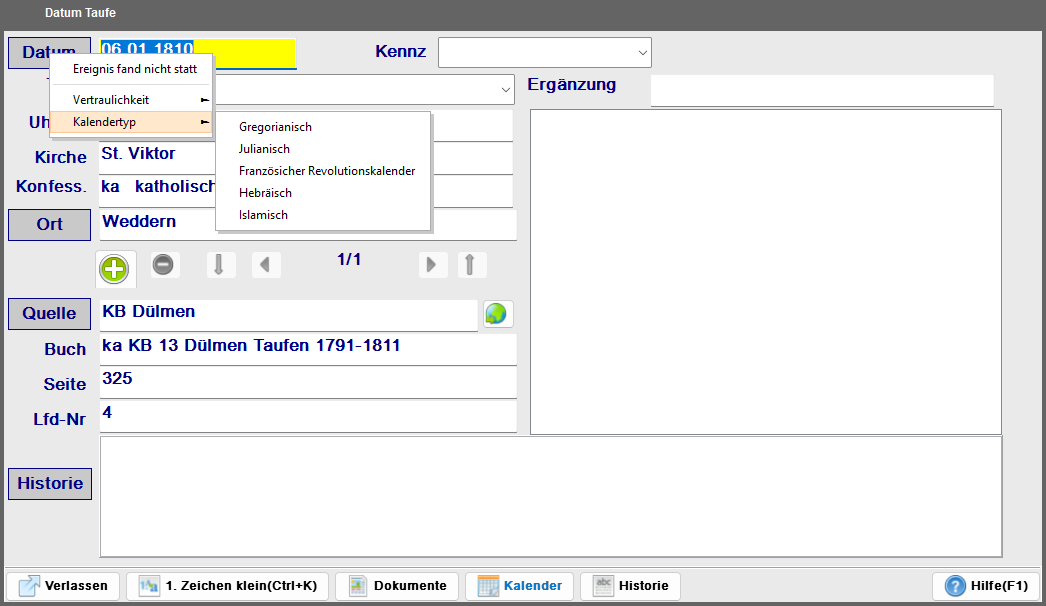This screenshot has height=606, width=1046.
Task: Open dropdown arrow left of Ergänzung
Action: [x=505, y=90]
